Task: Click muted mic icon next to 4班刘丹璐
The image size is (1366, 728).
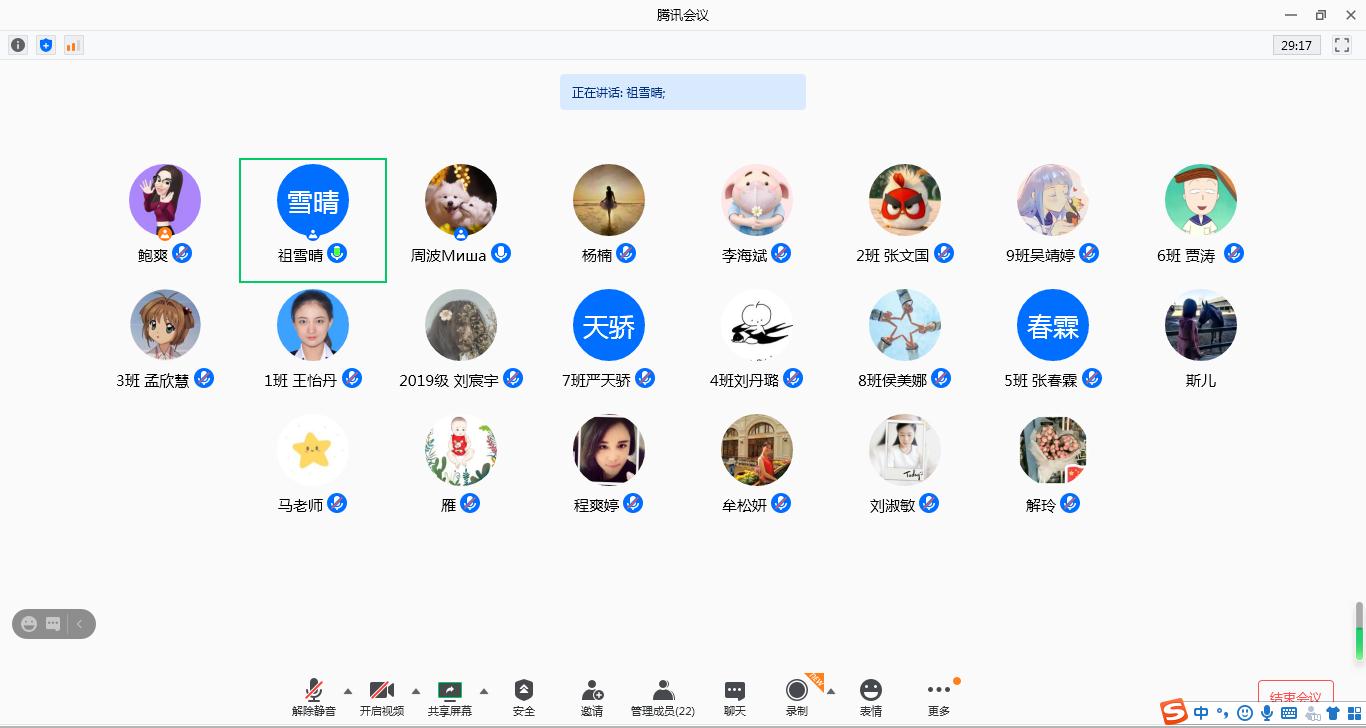Action: [793, 379]
